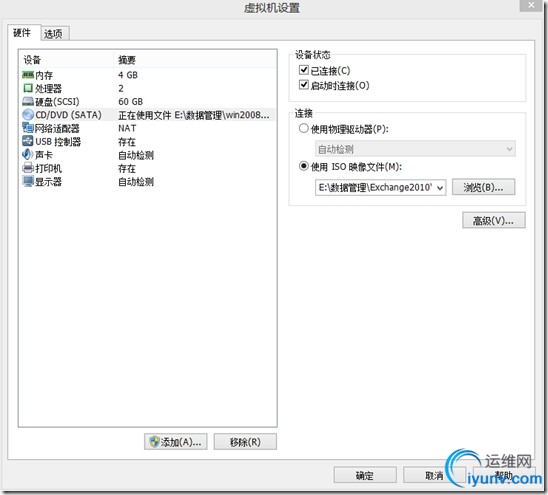Click the 取消 button

tap(434, 475)
